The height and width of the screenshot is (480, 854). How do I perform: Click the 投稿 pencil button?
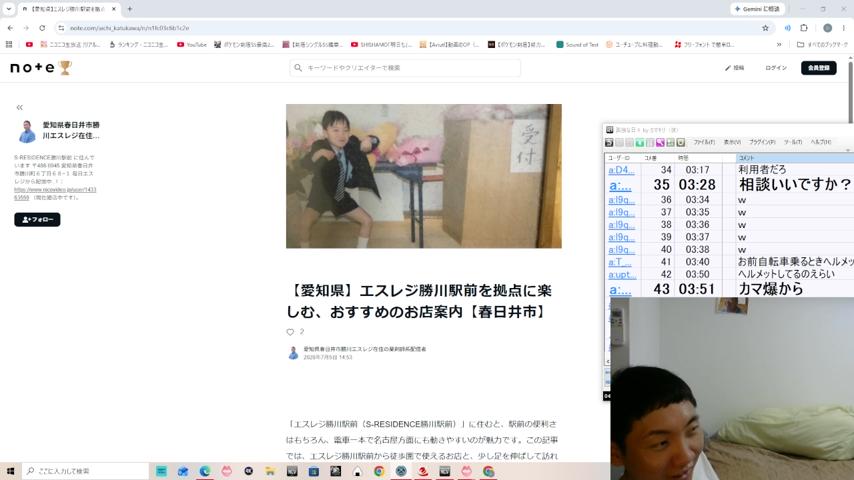tap(734, 68)
